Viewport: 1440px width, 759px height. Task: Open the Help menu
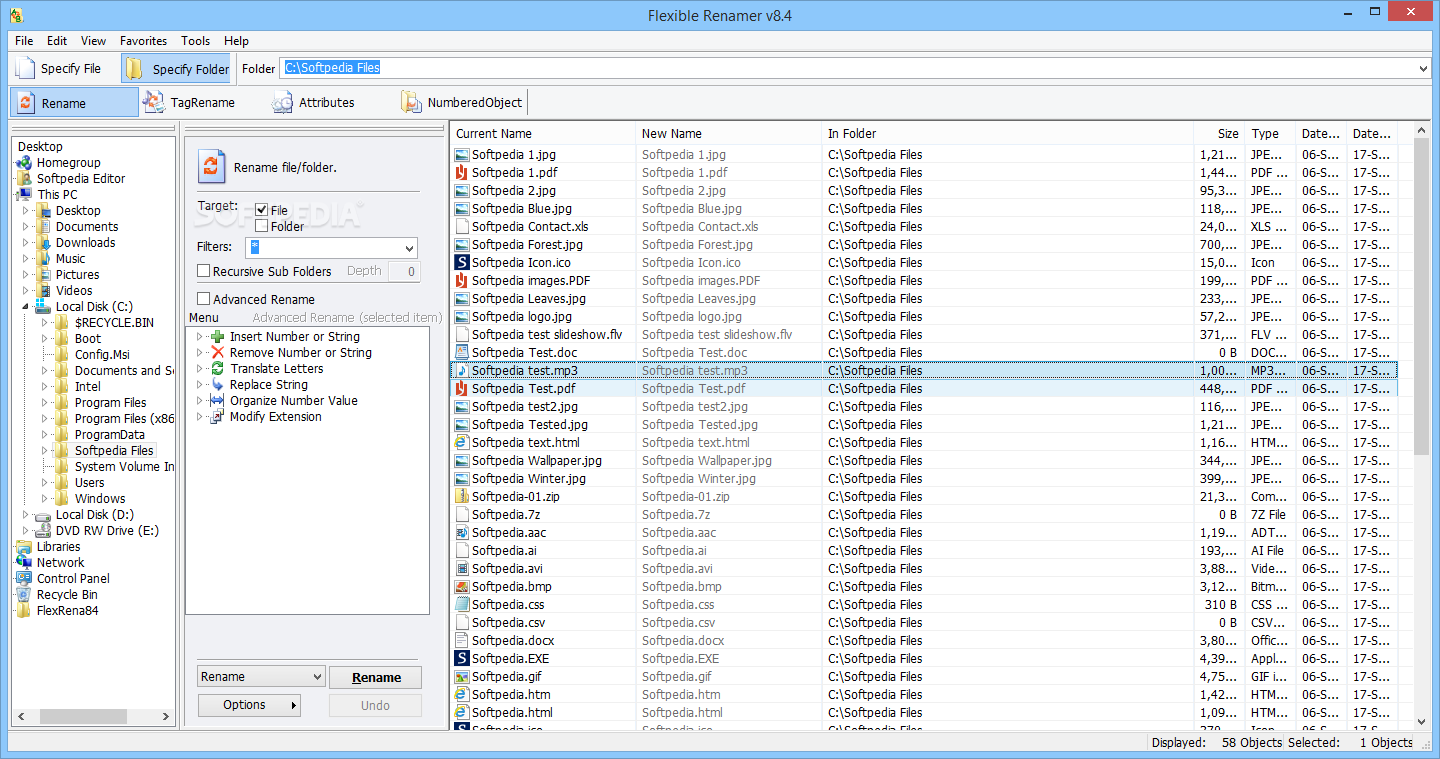[237, 41]
